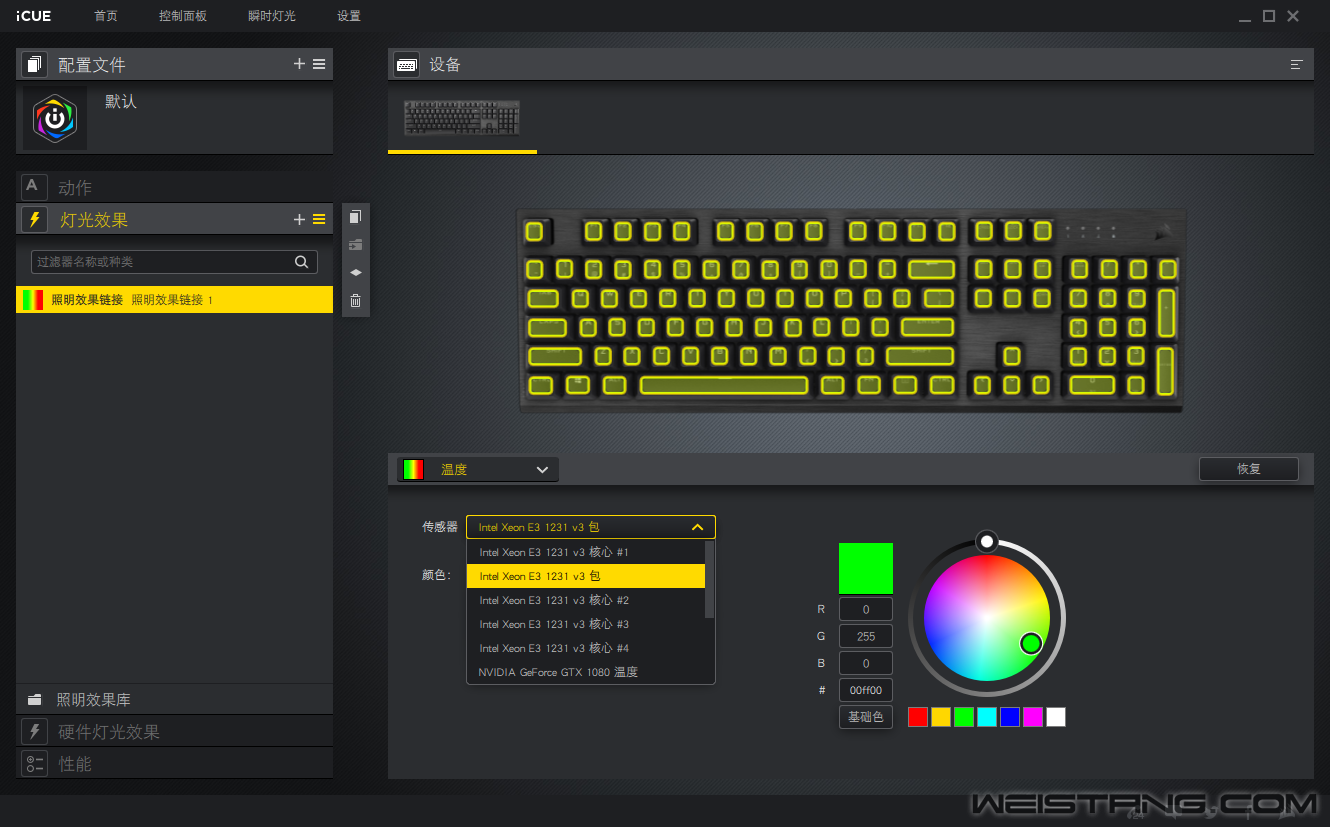This screenshot has width=1330, height=827.
Task: Add a new profile with plus icon
Action: [x=299, y=64]
